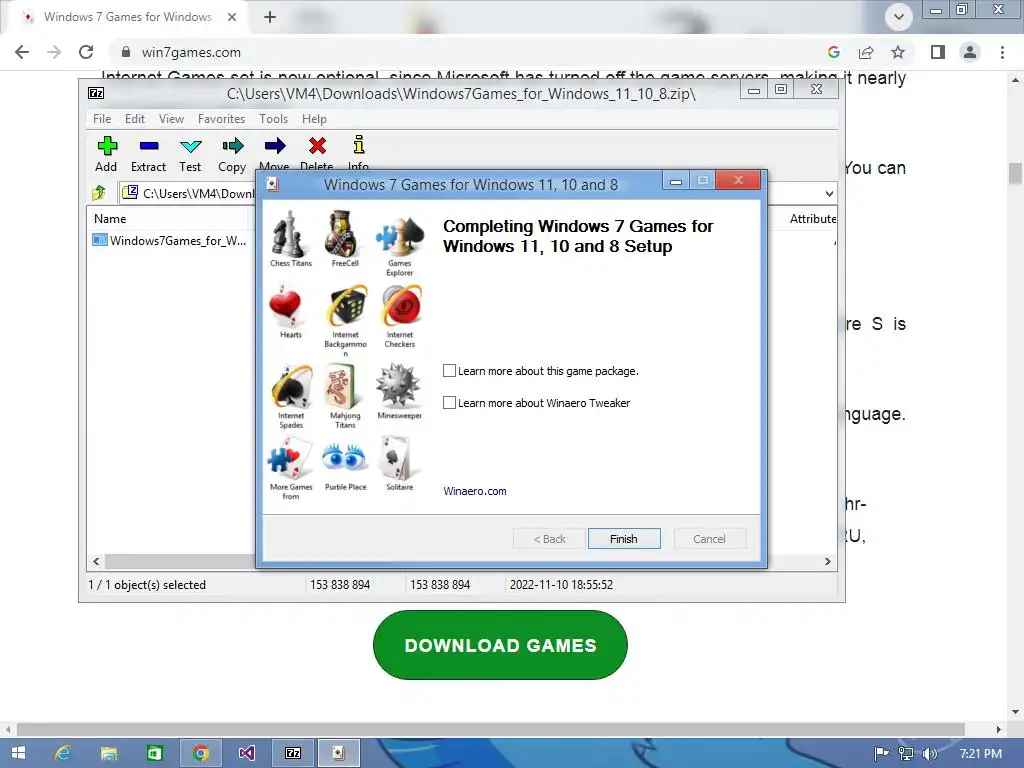The width and height of the screenshot is (1024, 768).
Task: Check 'Learn more about Winaero Tweaker'
Action: (x=449, y=402)
